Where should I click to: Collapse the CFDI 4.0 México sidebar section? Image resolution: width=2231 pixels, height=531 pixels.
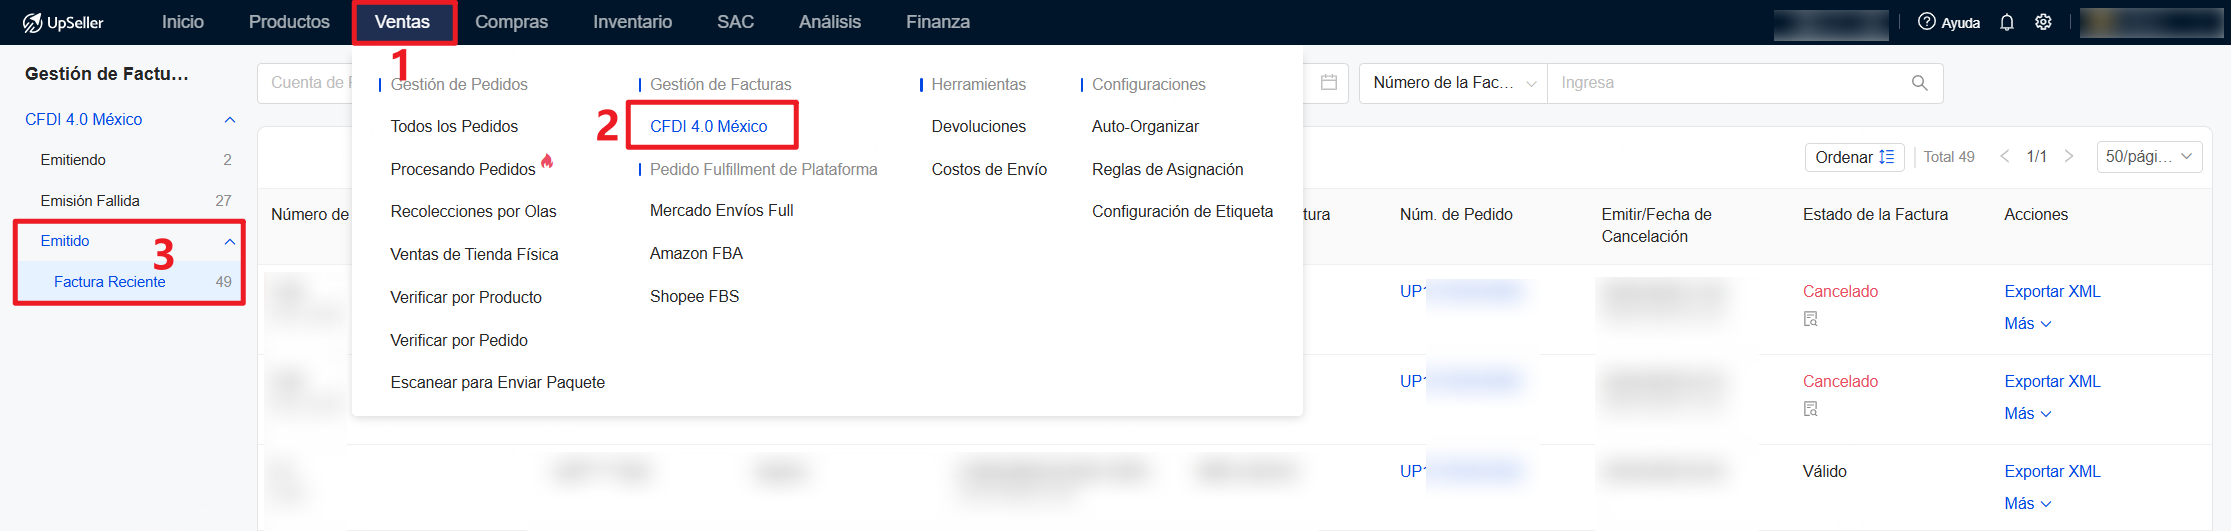click(229, 120)
